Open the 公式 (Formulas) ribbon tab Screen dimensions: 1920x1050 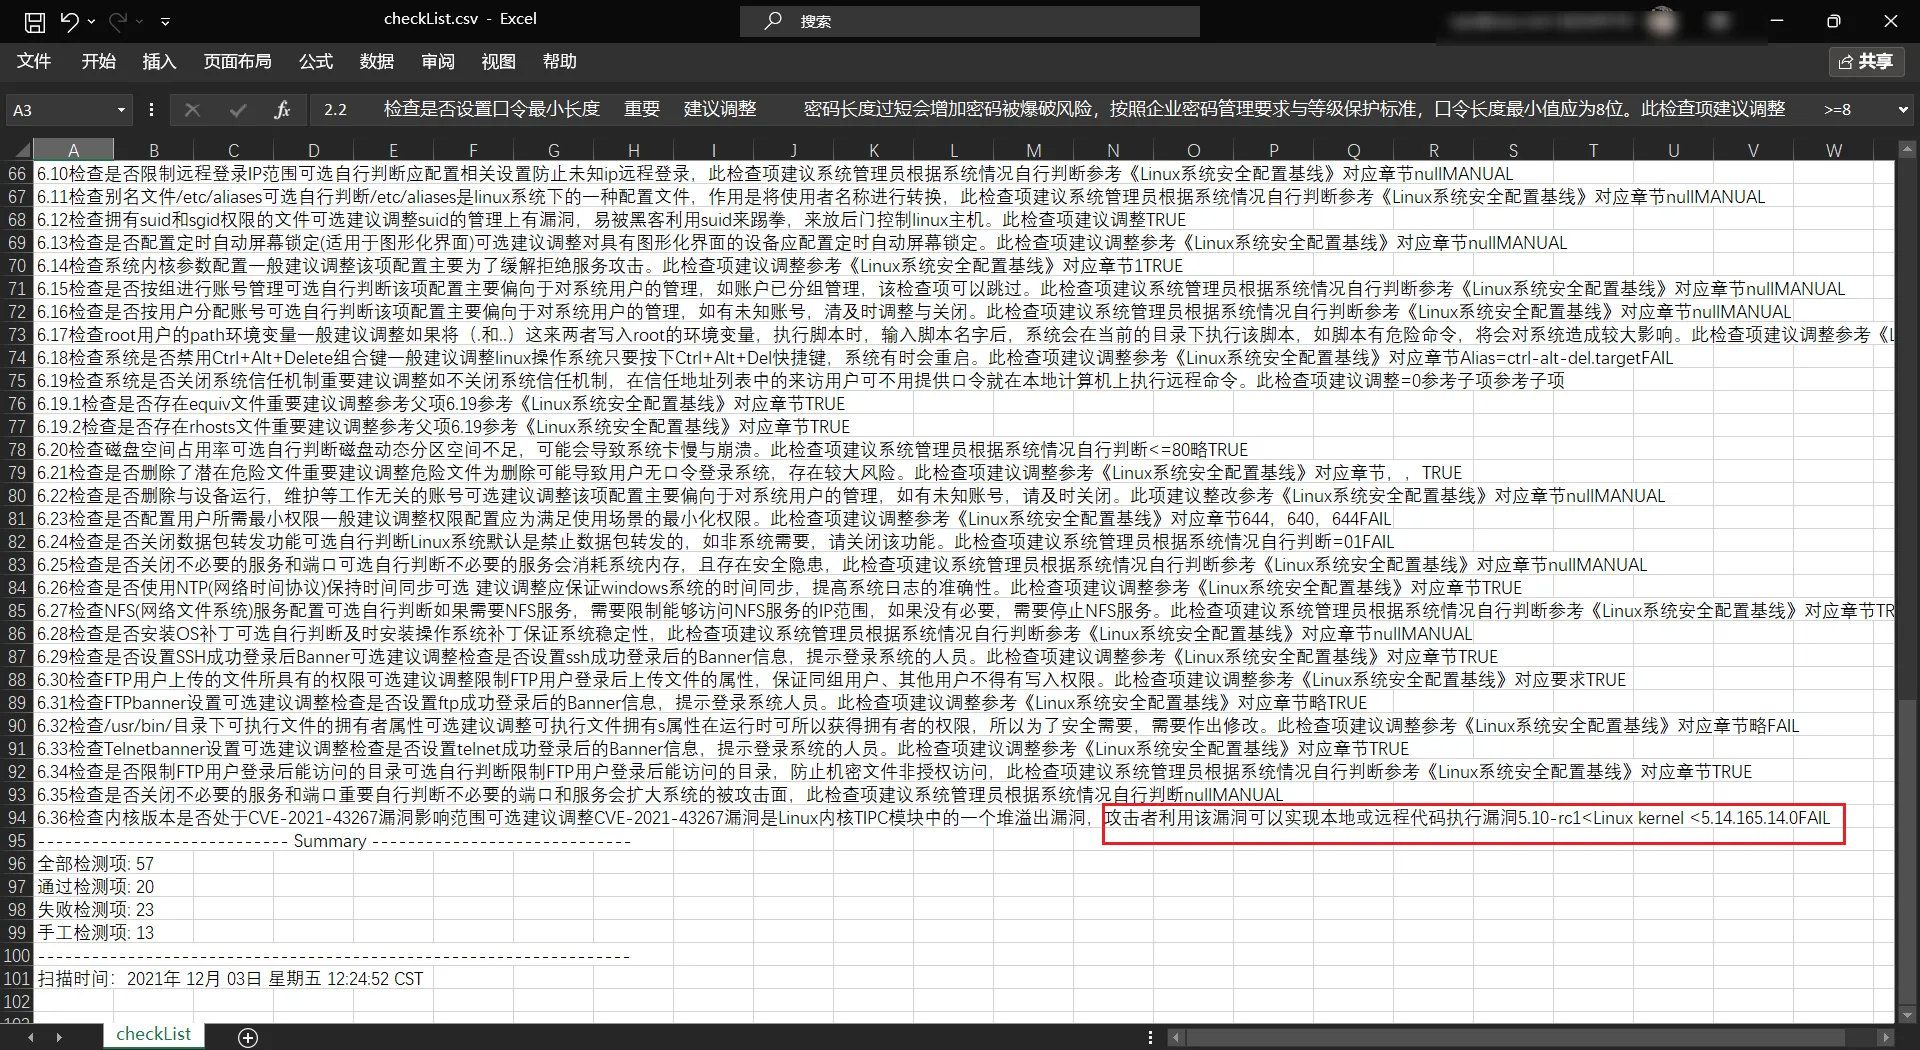point(316,62)
